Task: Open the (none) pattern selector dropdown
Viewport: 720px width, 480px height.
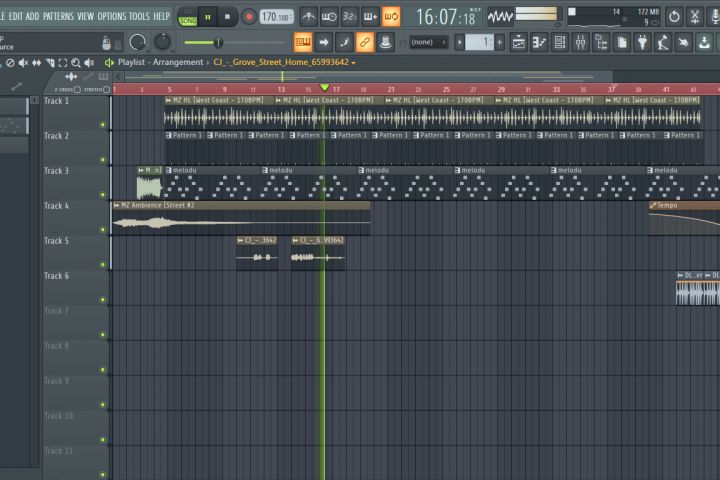Action: (x=428, y=42)
